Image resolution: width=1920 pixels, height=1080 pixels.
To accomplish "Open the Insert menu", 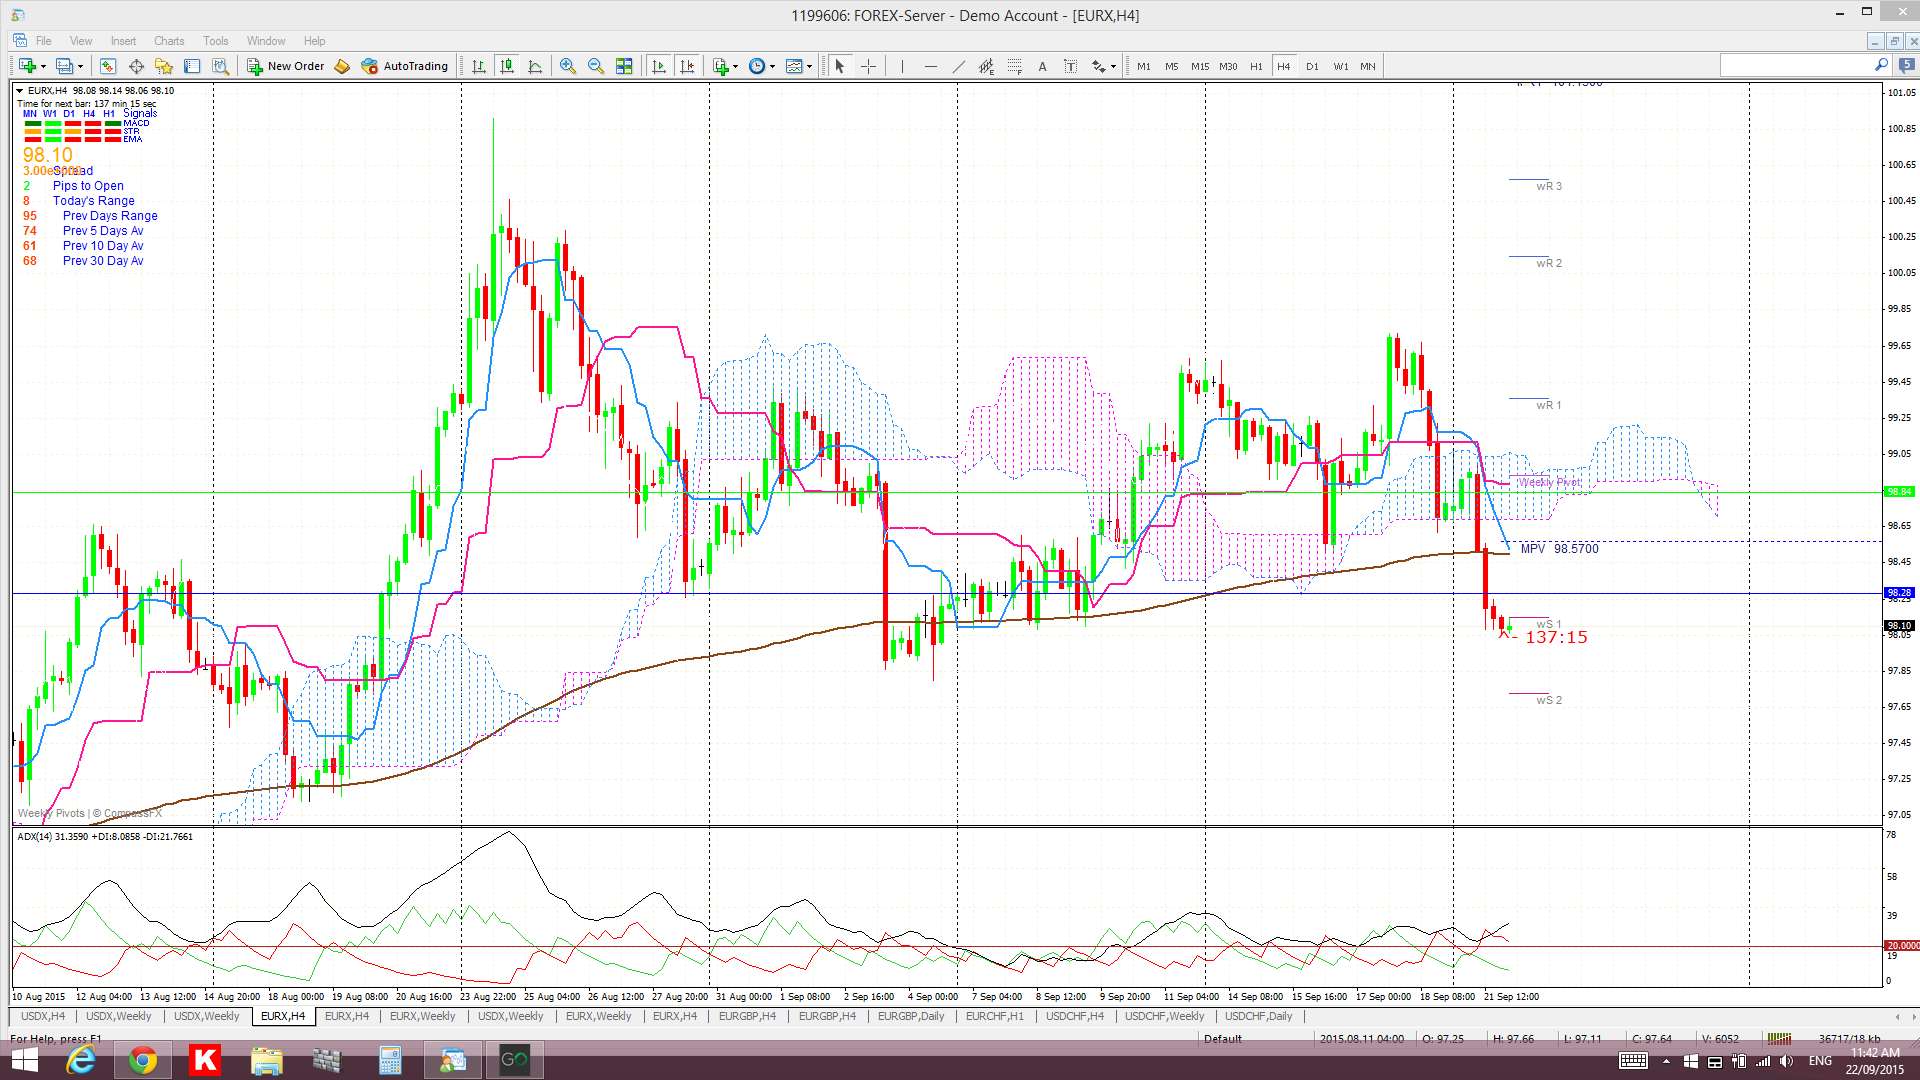I will (x=123, y=41).
